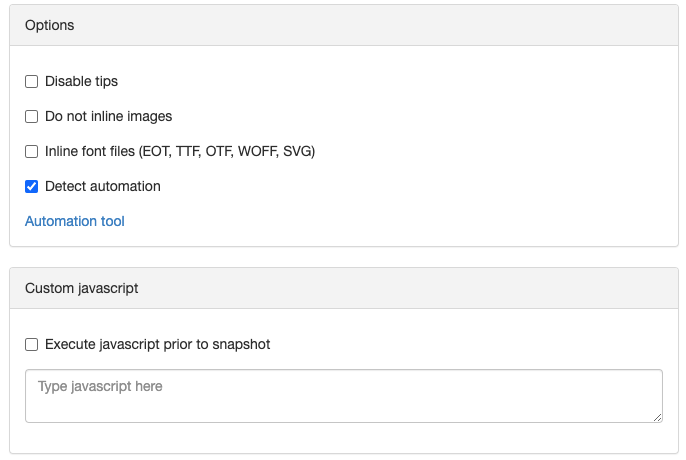This screenshot has height=460, width=686.
Task: Click the Custom javascript panel heading
Action: pyautogui.click(x=81, y=288)
